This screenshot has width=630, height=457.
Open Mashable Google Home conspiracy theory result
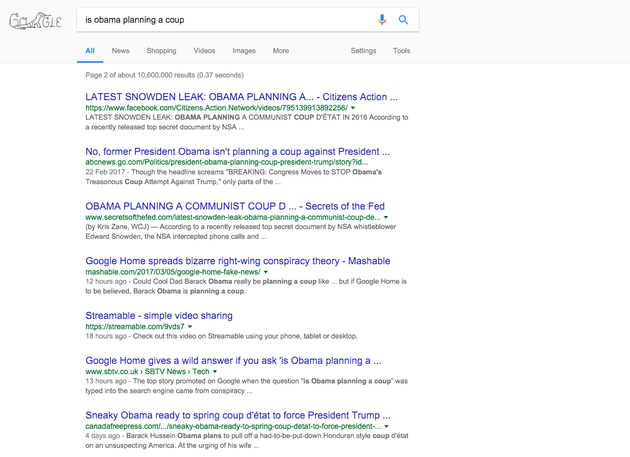237,261
